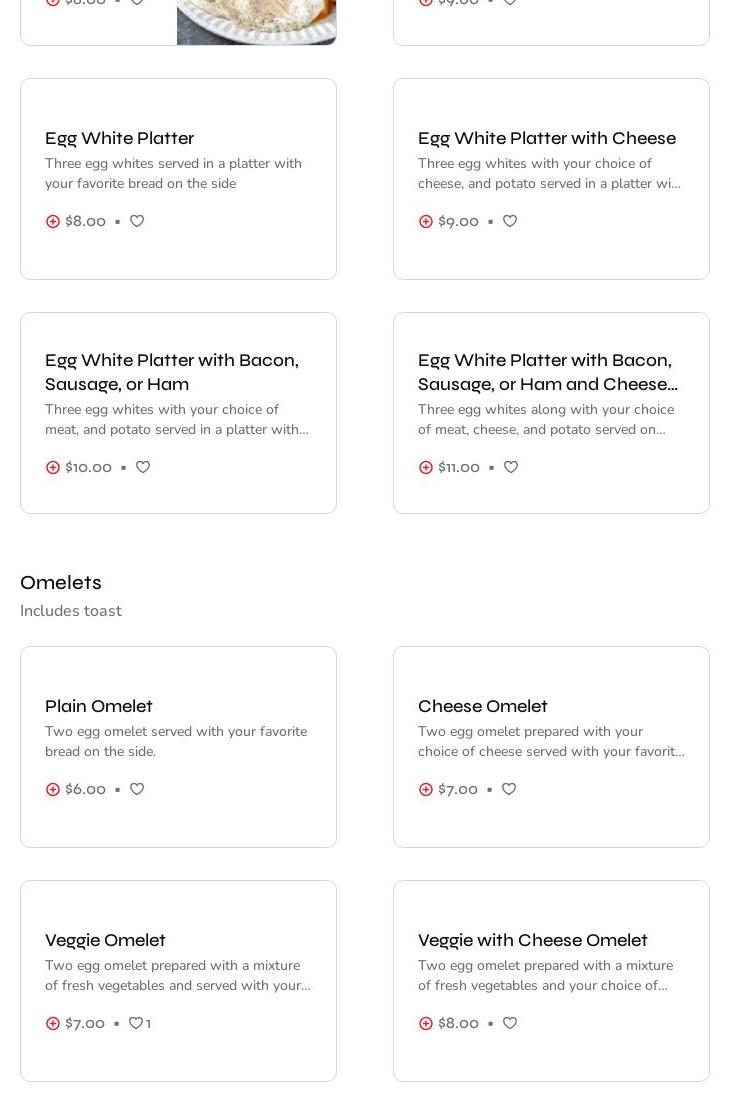Open the Veggie with Cheese Omelet title
The width and height of the screenshot is (750, 1106).
532,940
